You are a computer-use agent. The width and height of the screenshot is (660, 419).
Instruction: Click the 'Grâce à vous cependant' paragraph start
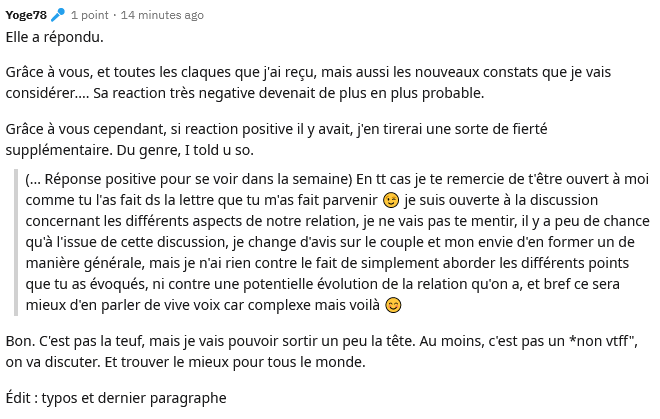[85, 129]
